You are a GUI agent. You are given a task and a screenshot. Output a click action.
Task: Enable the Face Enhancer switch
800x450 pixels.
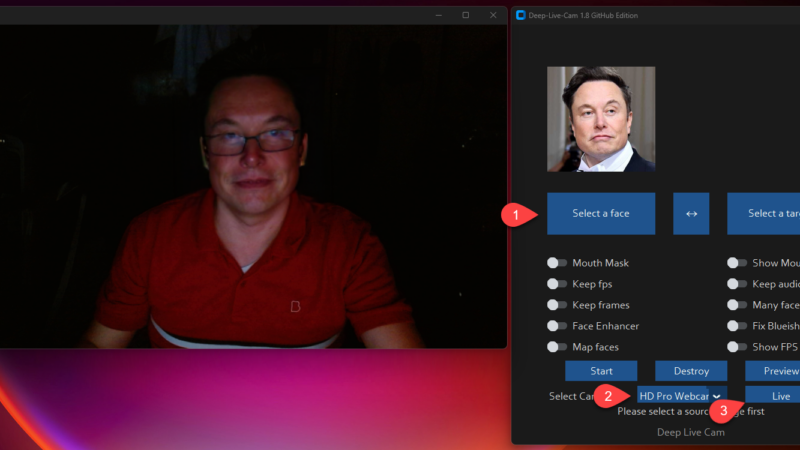click(x=556, y=326)
